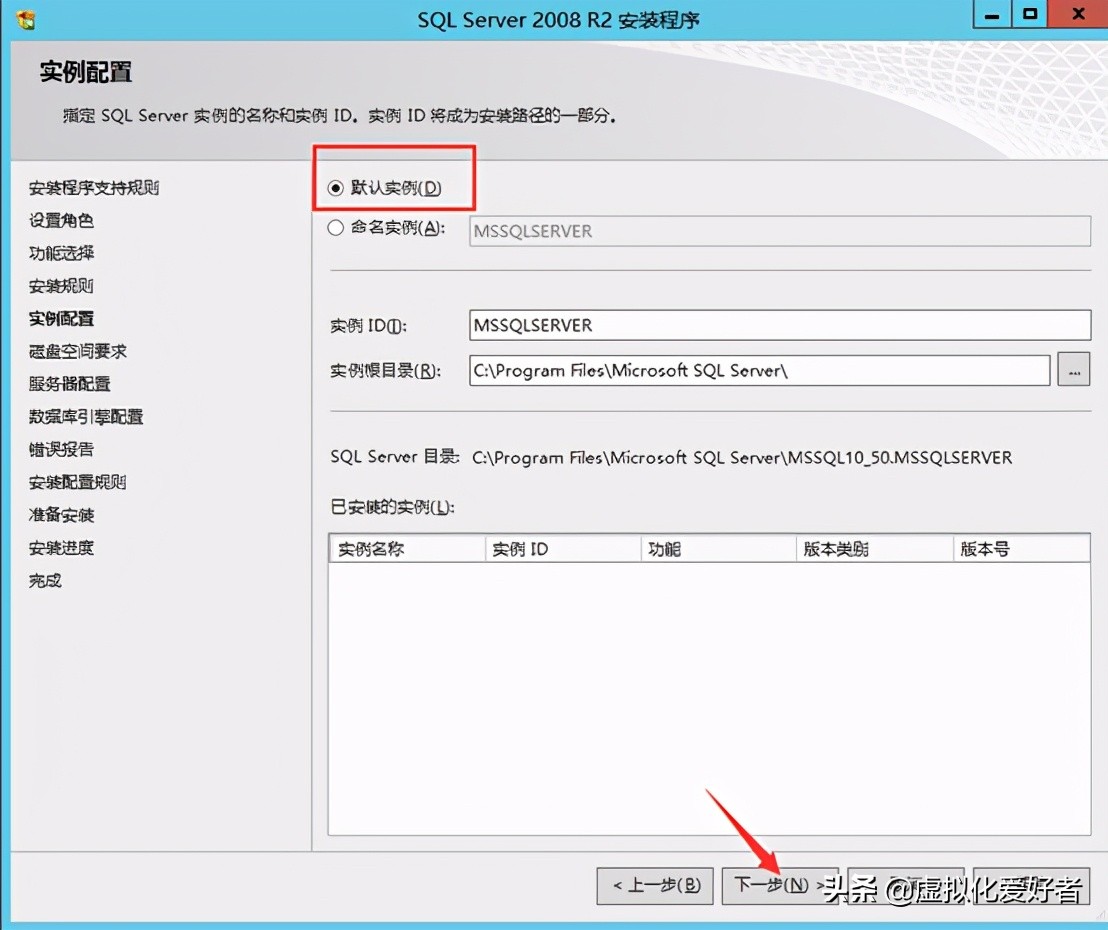This screenshot has height=930, width=1108.
Task: Close the SQL Server setup window
Action: point(1078,14)
